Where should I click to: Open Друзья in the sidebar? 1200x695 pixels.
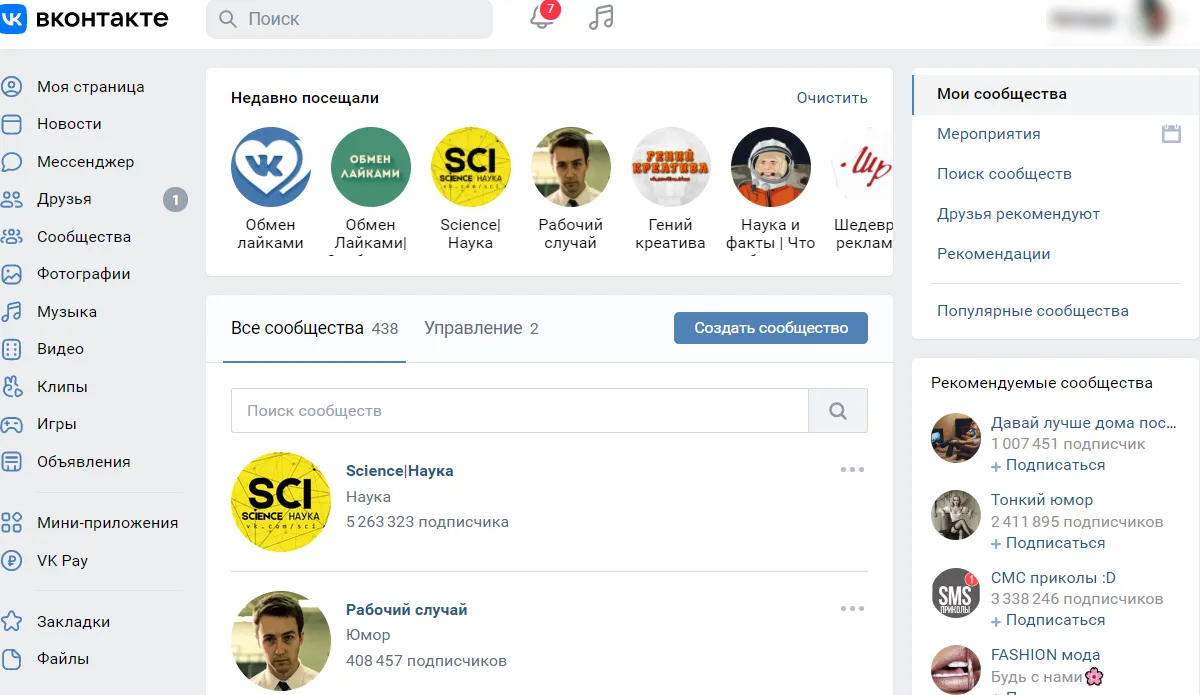[64, 199]
